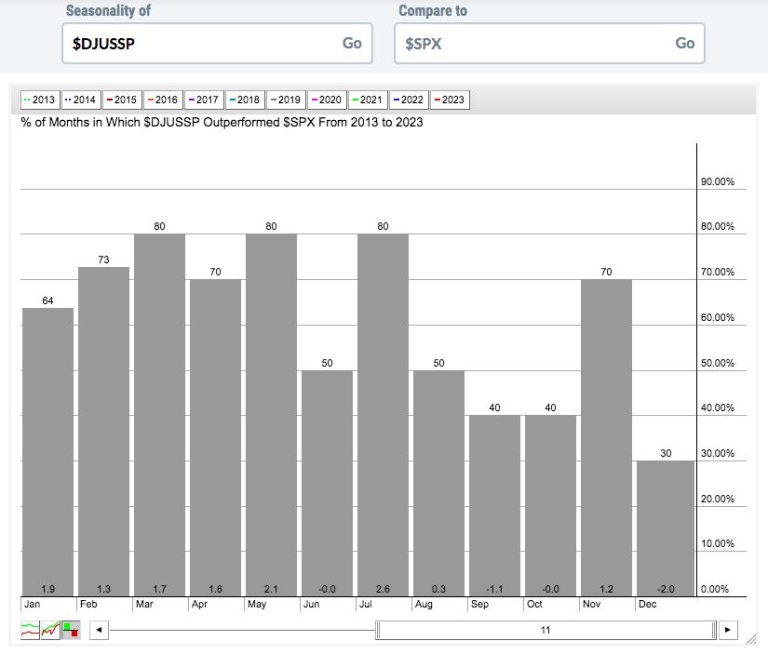This screenshot has width=768, height=654.
Task: Toggle the 2023 year series
Action: pos(450,100)
